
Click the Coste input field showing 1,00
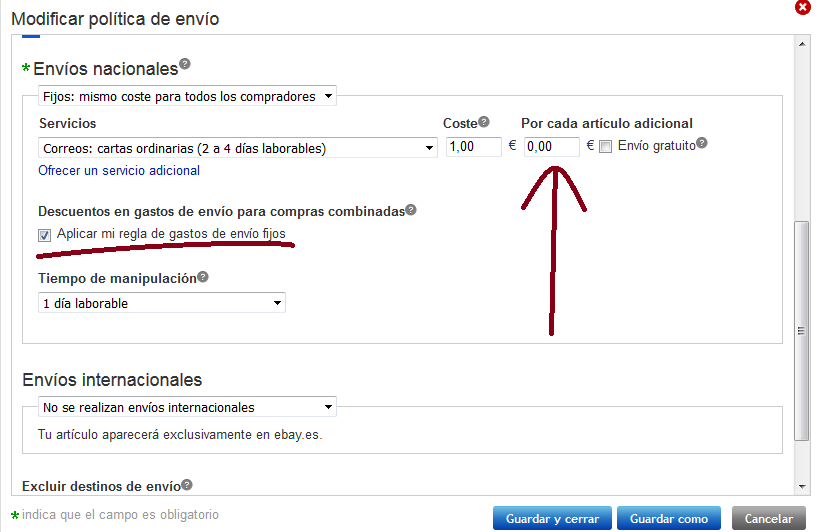point(473,147)
